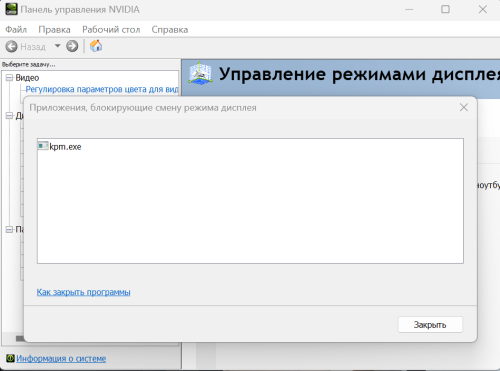Open the Справка menu
500x371 pixels.
[170, 30]
